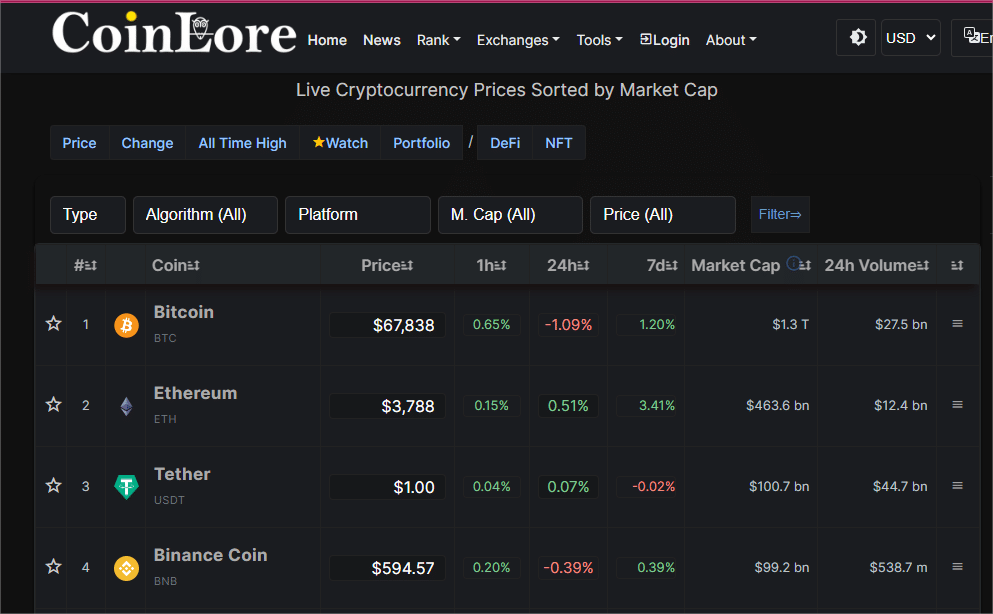993x614 pixels.
Task: Click the Bitcoin orange logo icon
Action: (x=127, y=325)
